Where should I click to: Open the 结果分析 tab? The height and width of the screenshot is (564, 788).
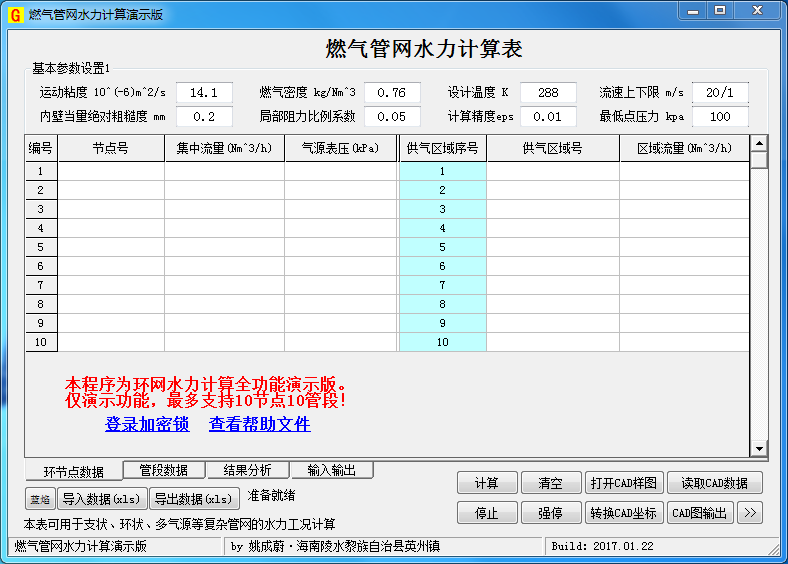coord(247,470)
